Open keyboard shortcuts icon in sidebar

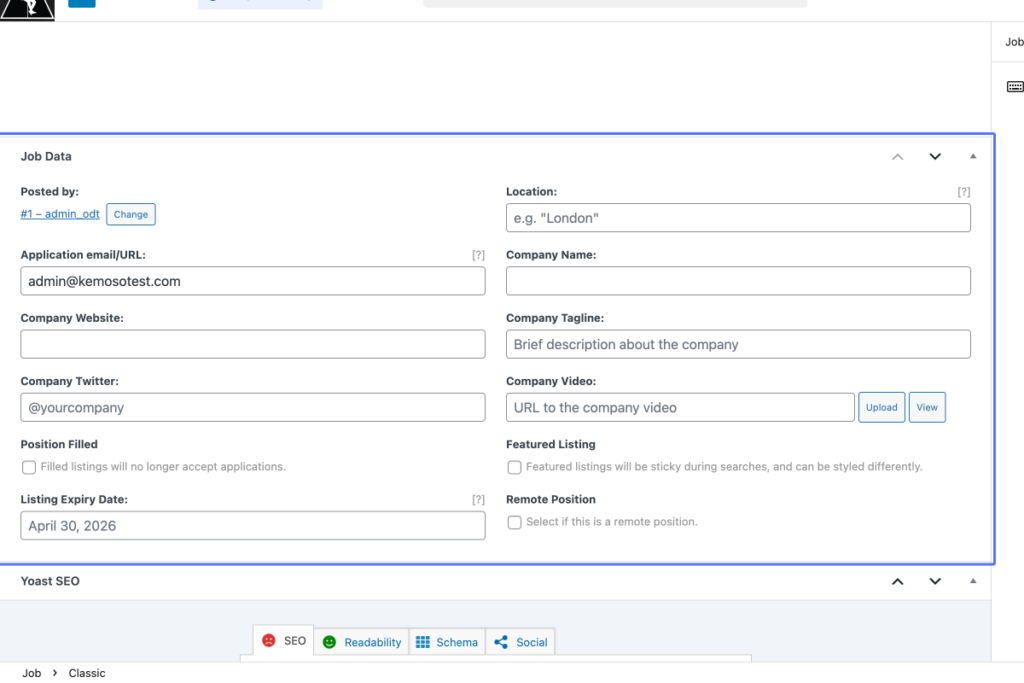coord(1015,87)
